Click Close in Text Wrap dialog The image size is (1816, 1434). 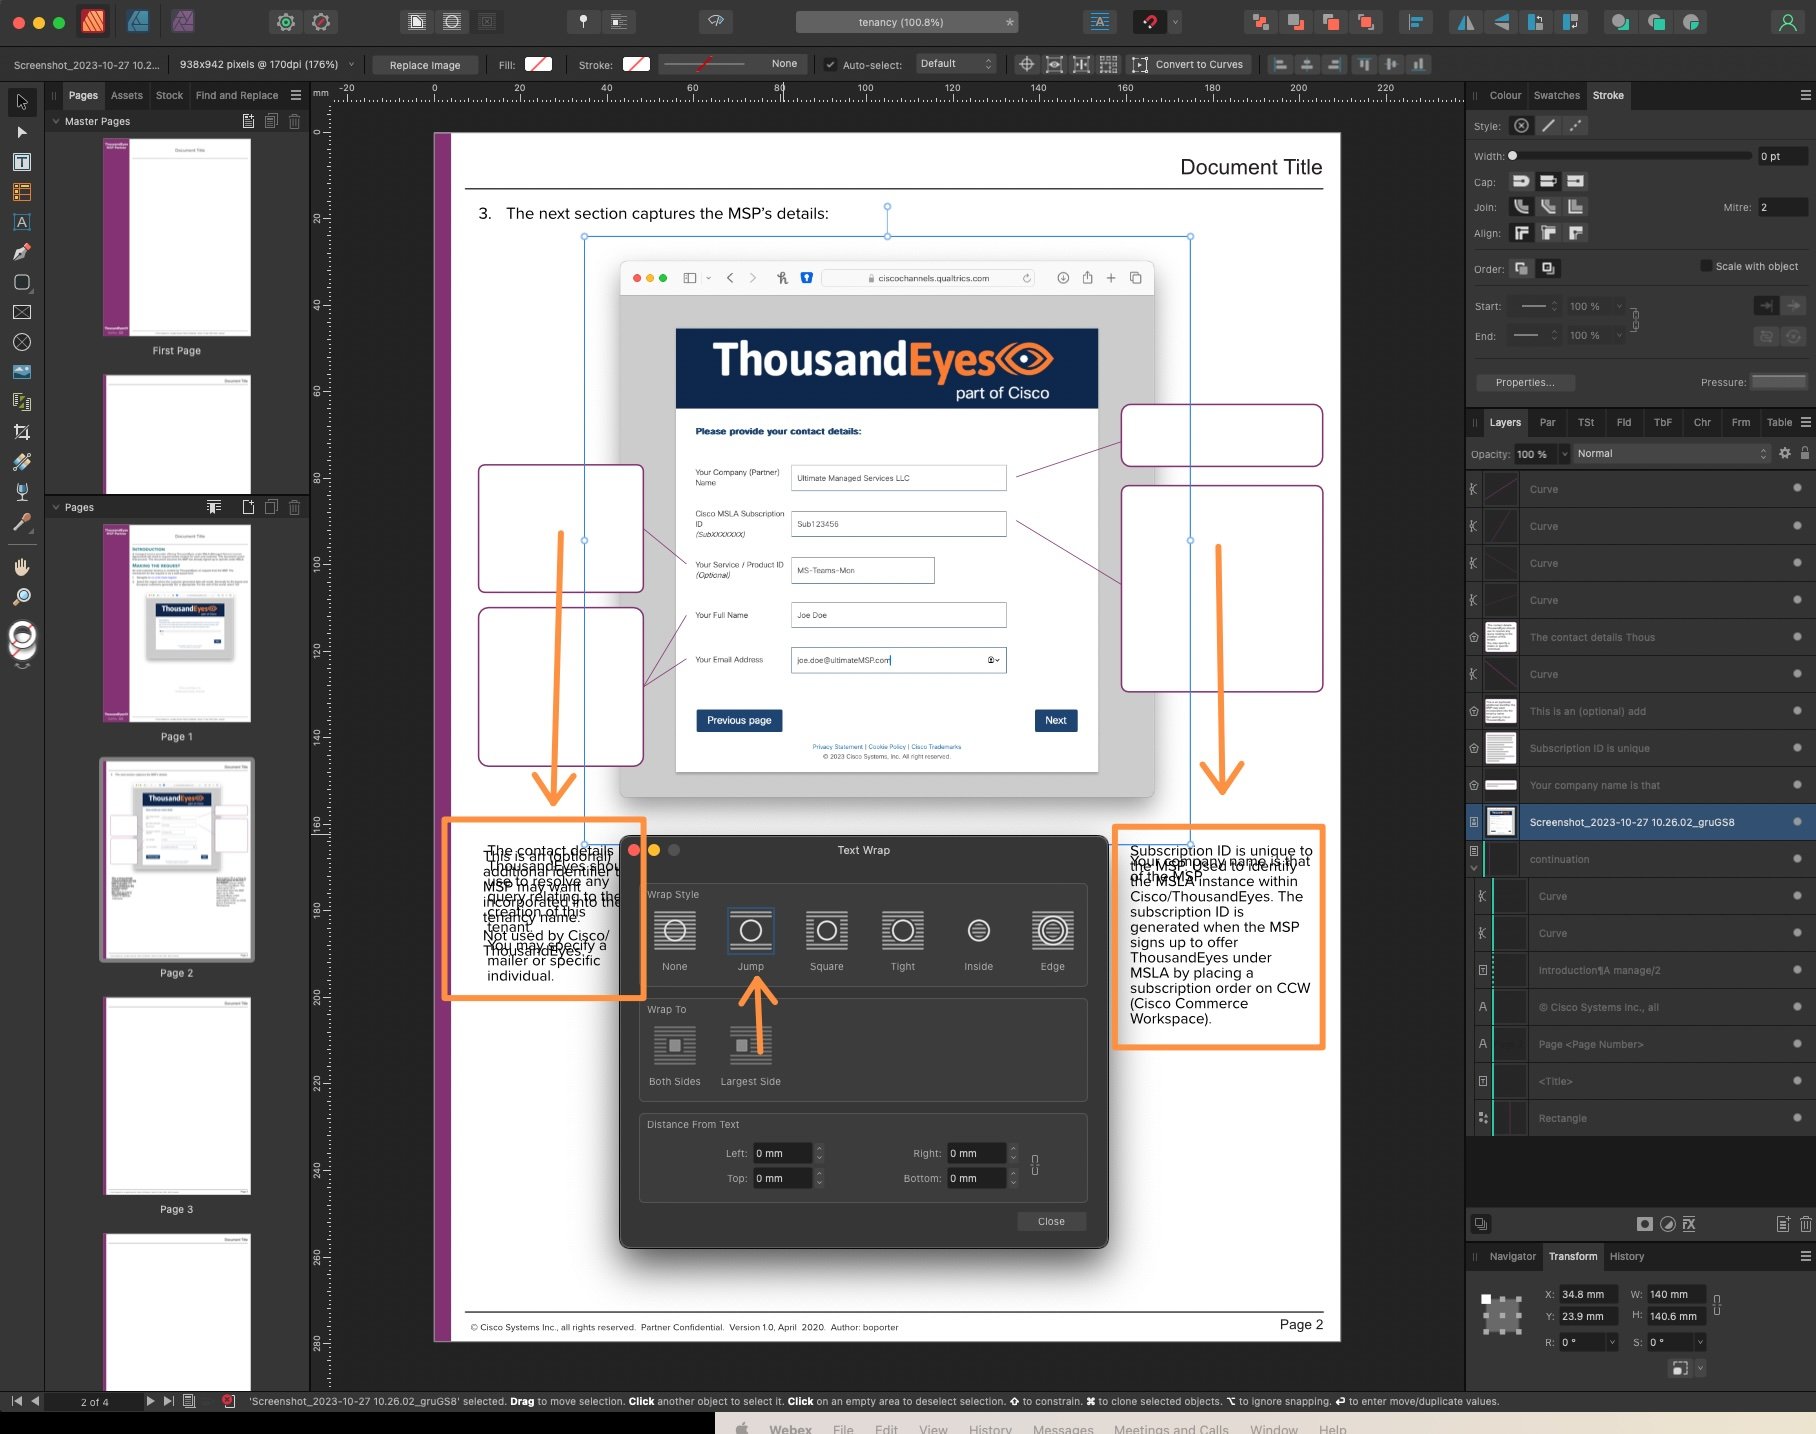coord(1051,1221)
